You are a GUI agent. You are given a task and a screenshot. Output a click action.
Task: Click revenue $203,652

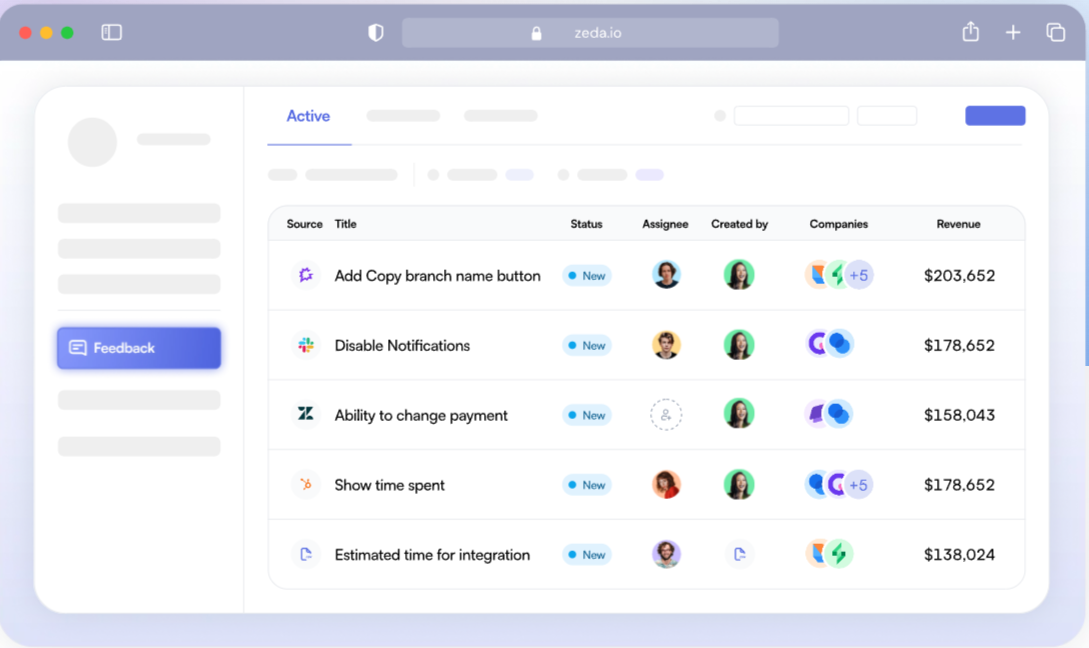[x=959, y=276]
